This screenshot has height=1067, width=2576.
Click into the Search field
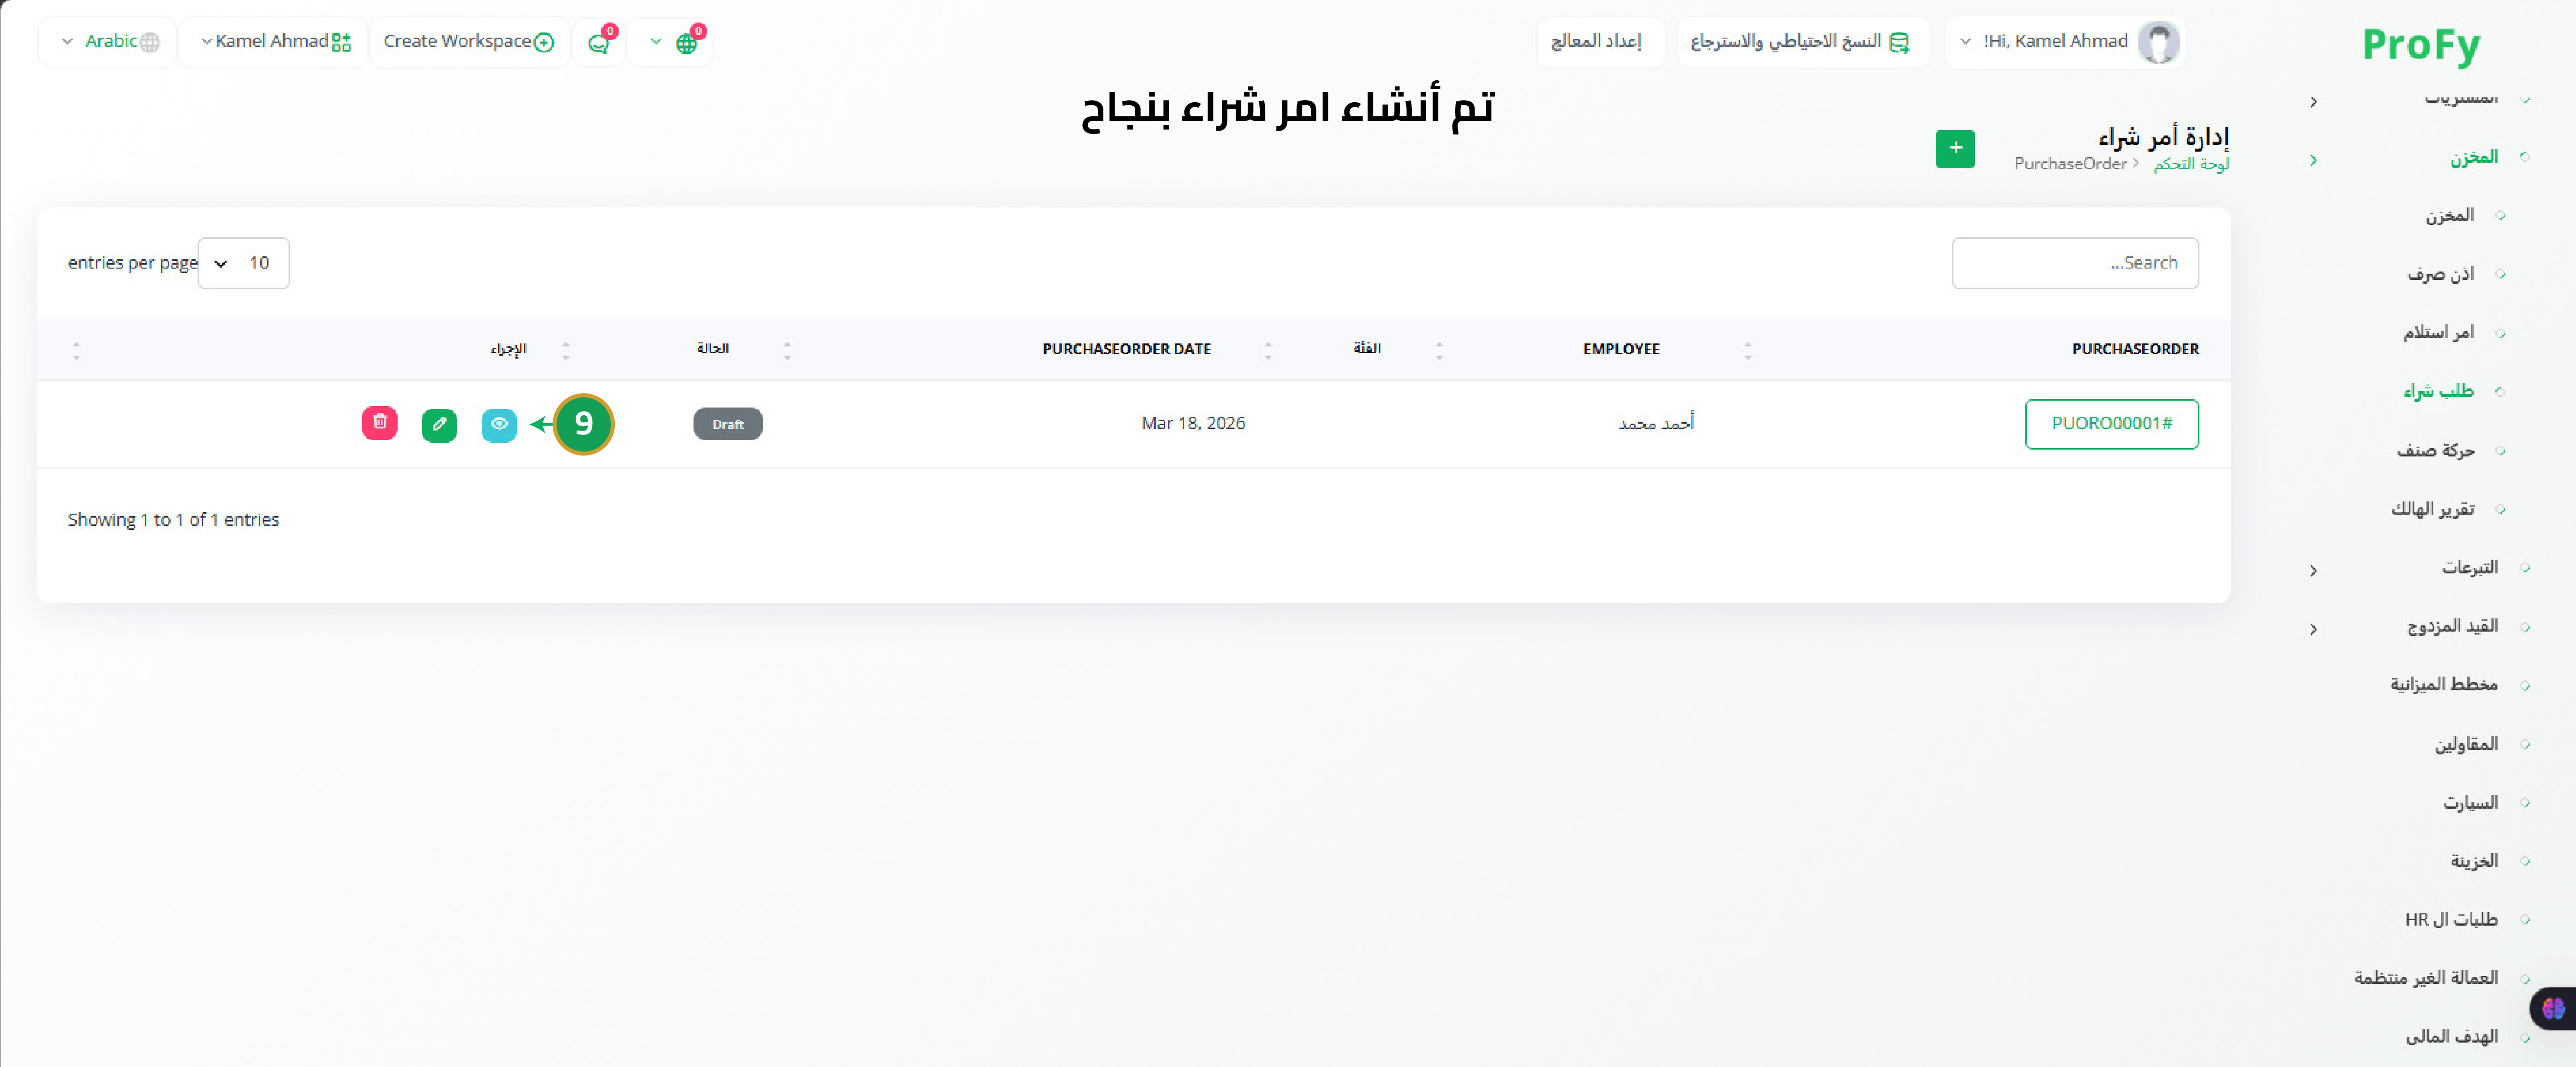(x=2075, y=263)
